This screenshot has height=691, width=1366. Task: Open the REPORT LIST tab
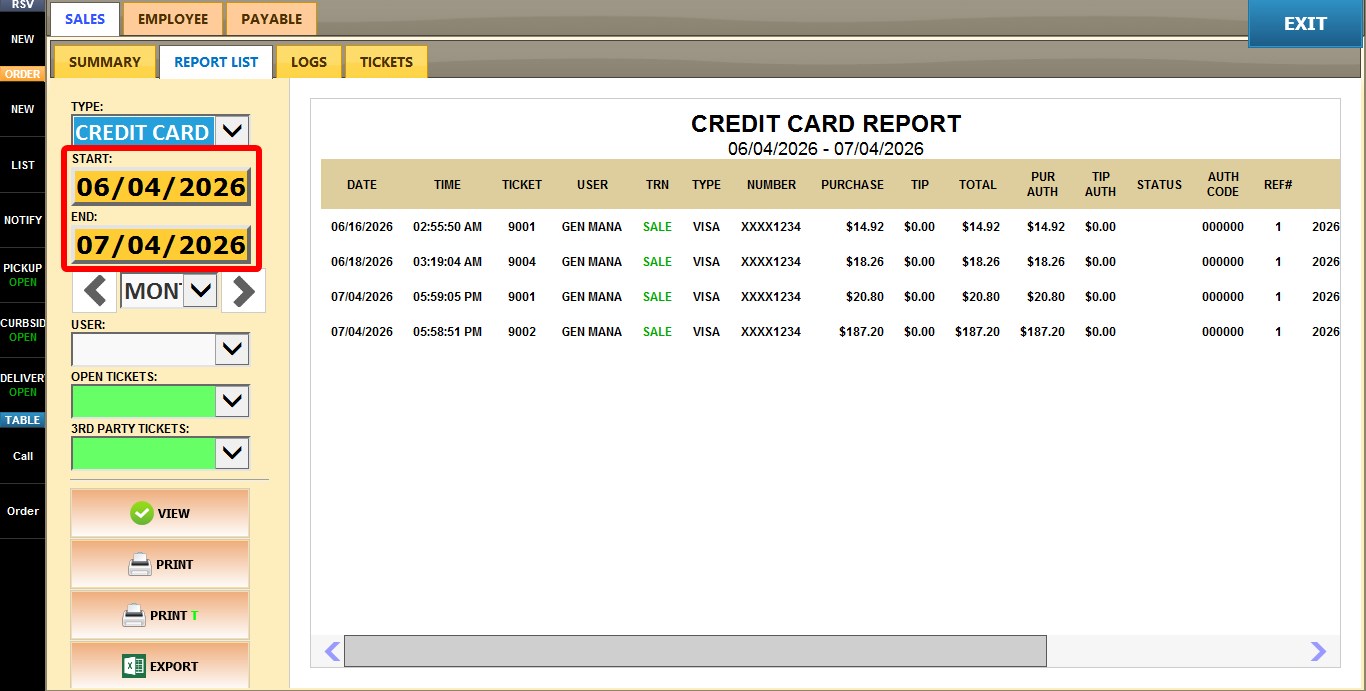click(216, 62)
